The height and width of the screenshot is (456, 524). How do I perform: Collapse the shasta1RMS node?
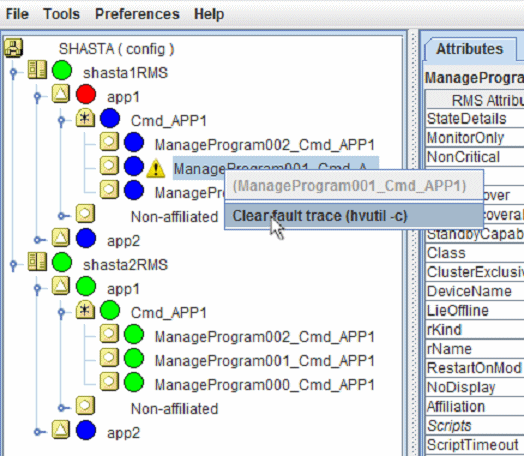[13, 72]
